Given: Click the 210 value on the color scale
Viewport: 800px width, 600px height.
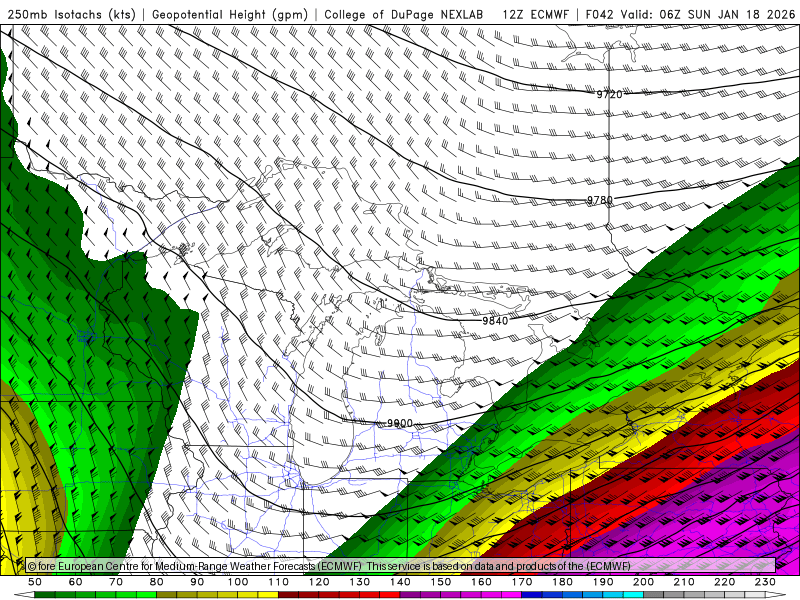Looking at the screenshot, I should click(684, 582).
